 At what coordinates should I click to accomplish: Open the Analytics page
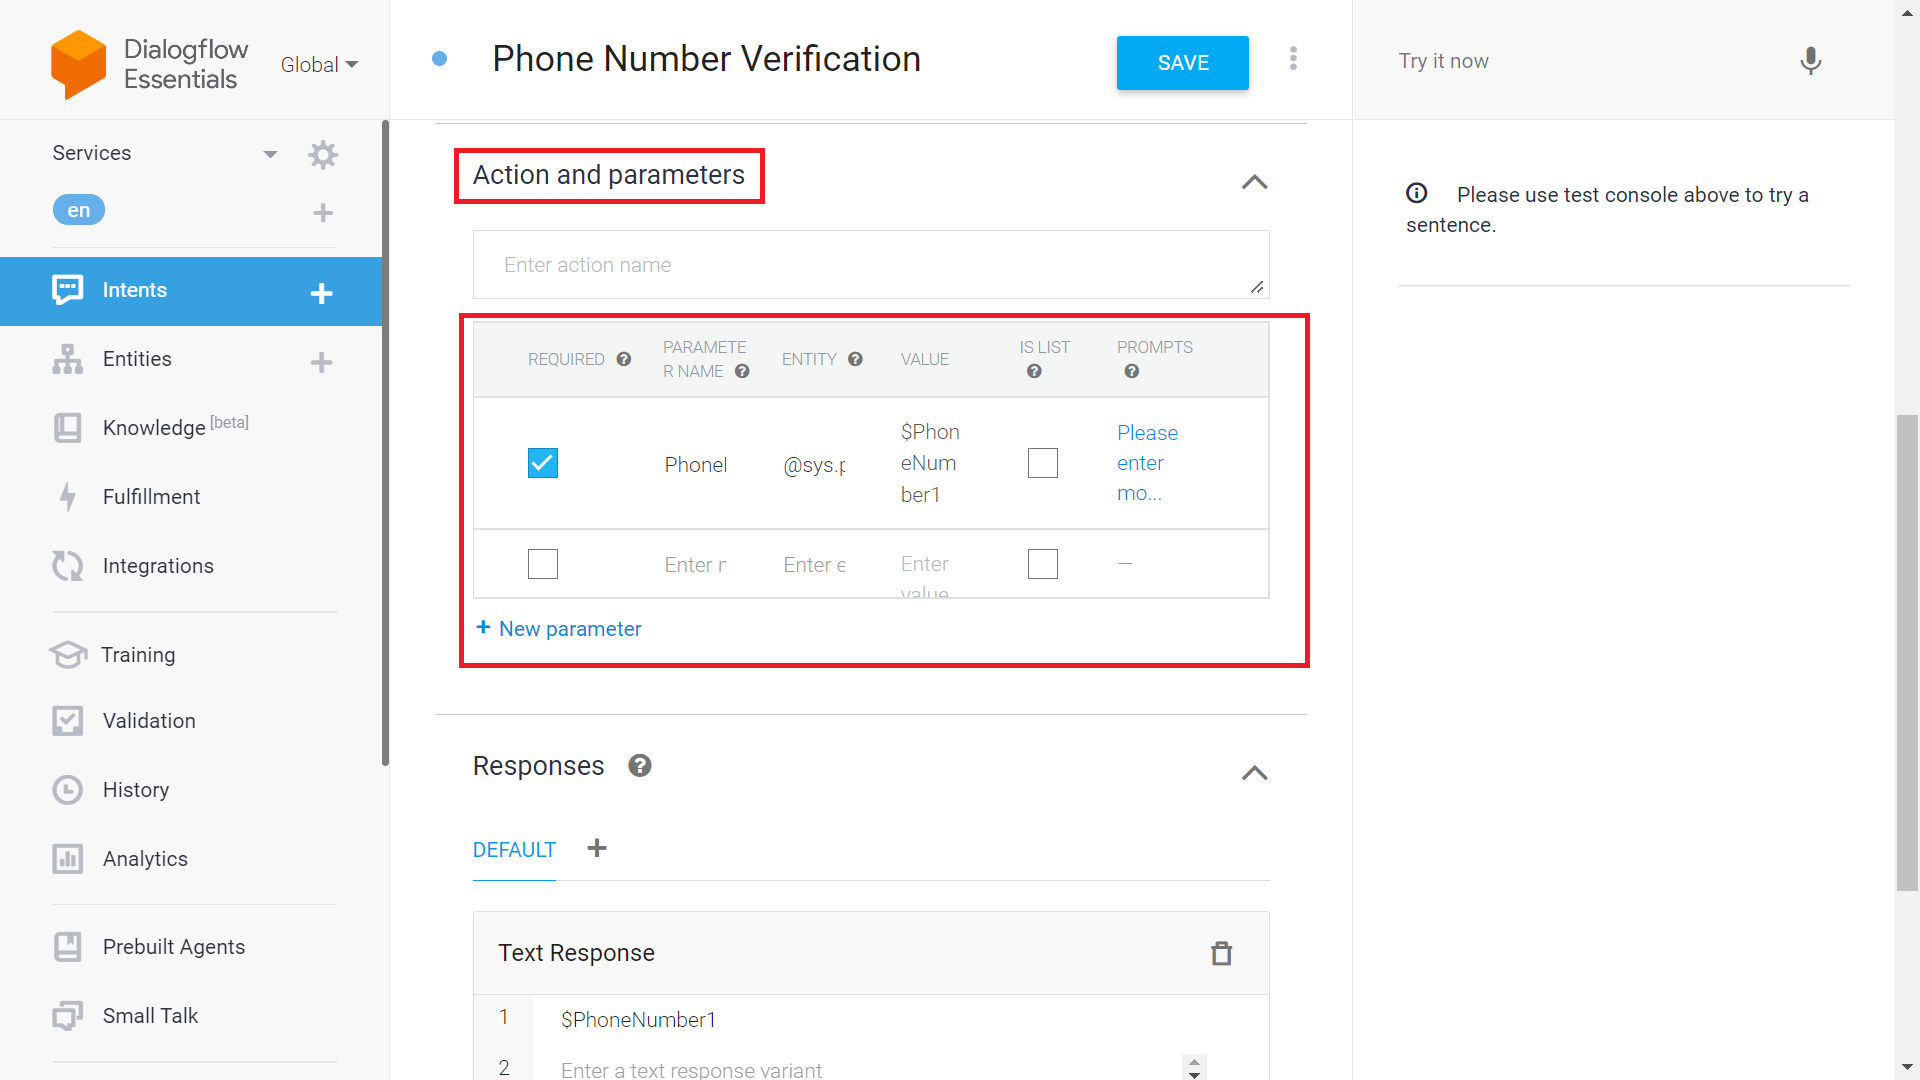(x=145, y=858)
